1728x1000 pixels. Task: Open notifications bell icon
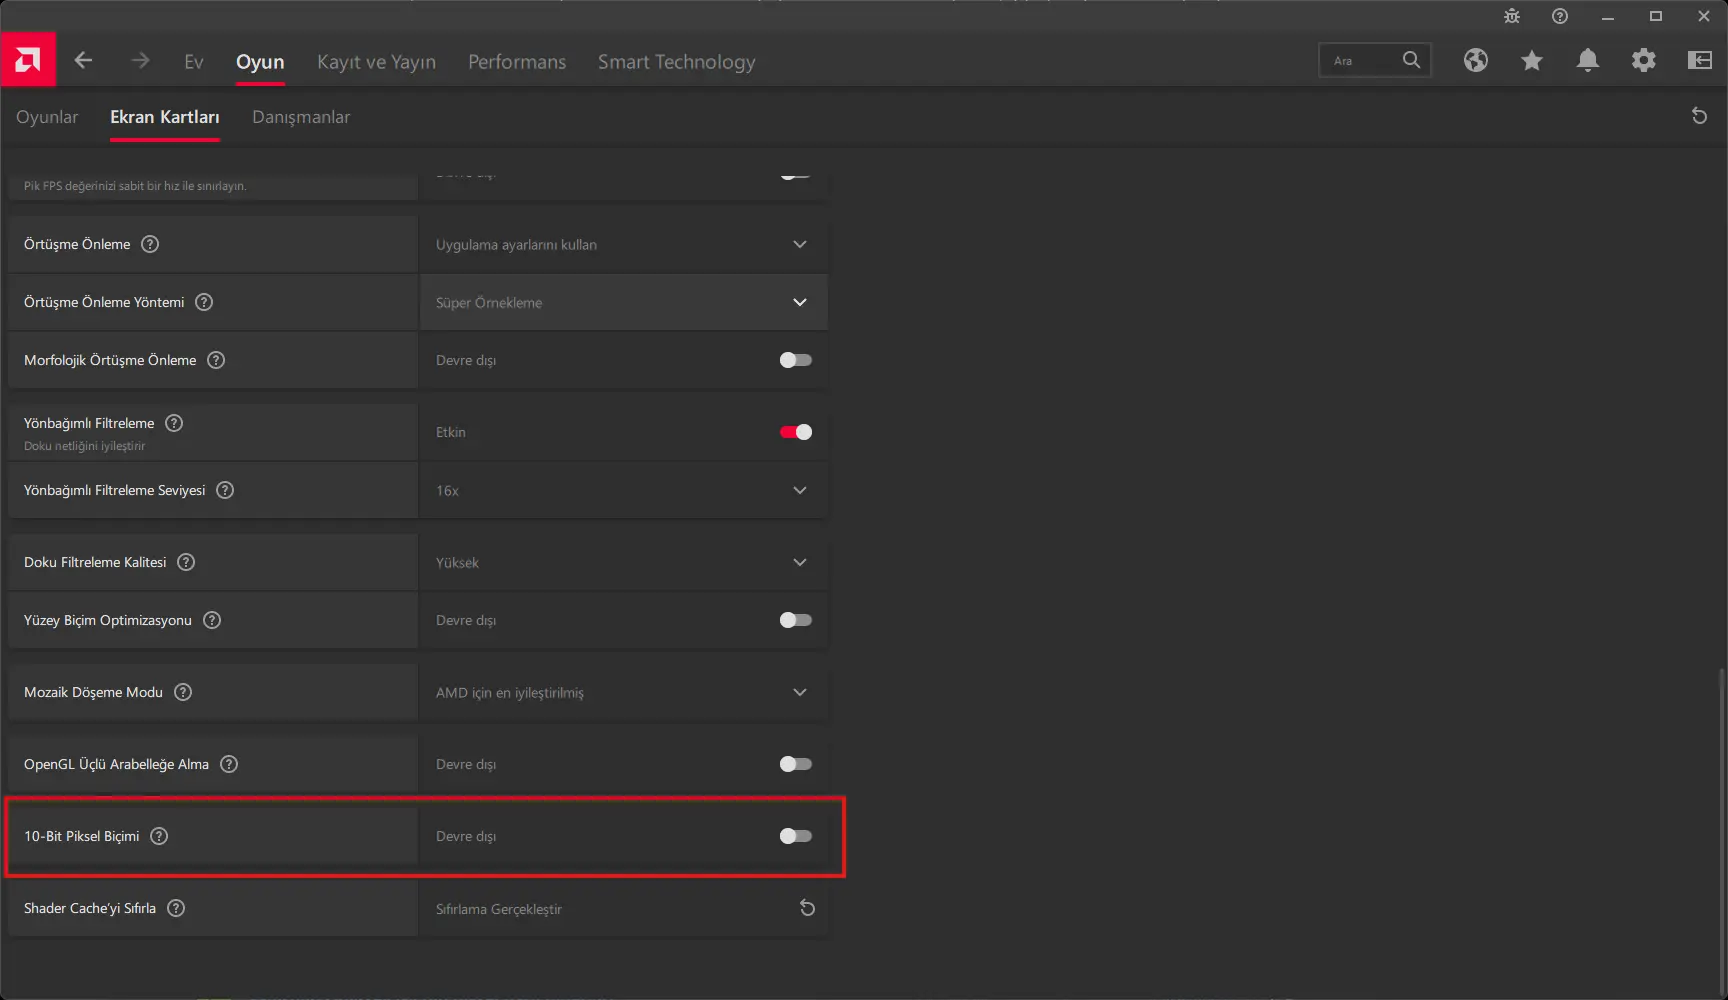[1587, 61]
